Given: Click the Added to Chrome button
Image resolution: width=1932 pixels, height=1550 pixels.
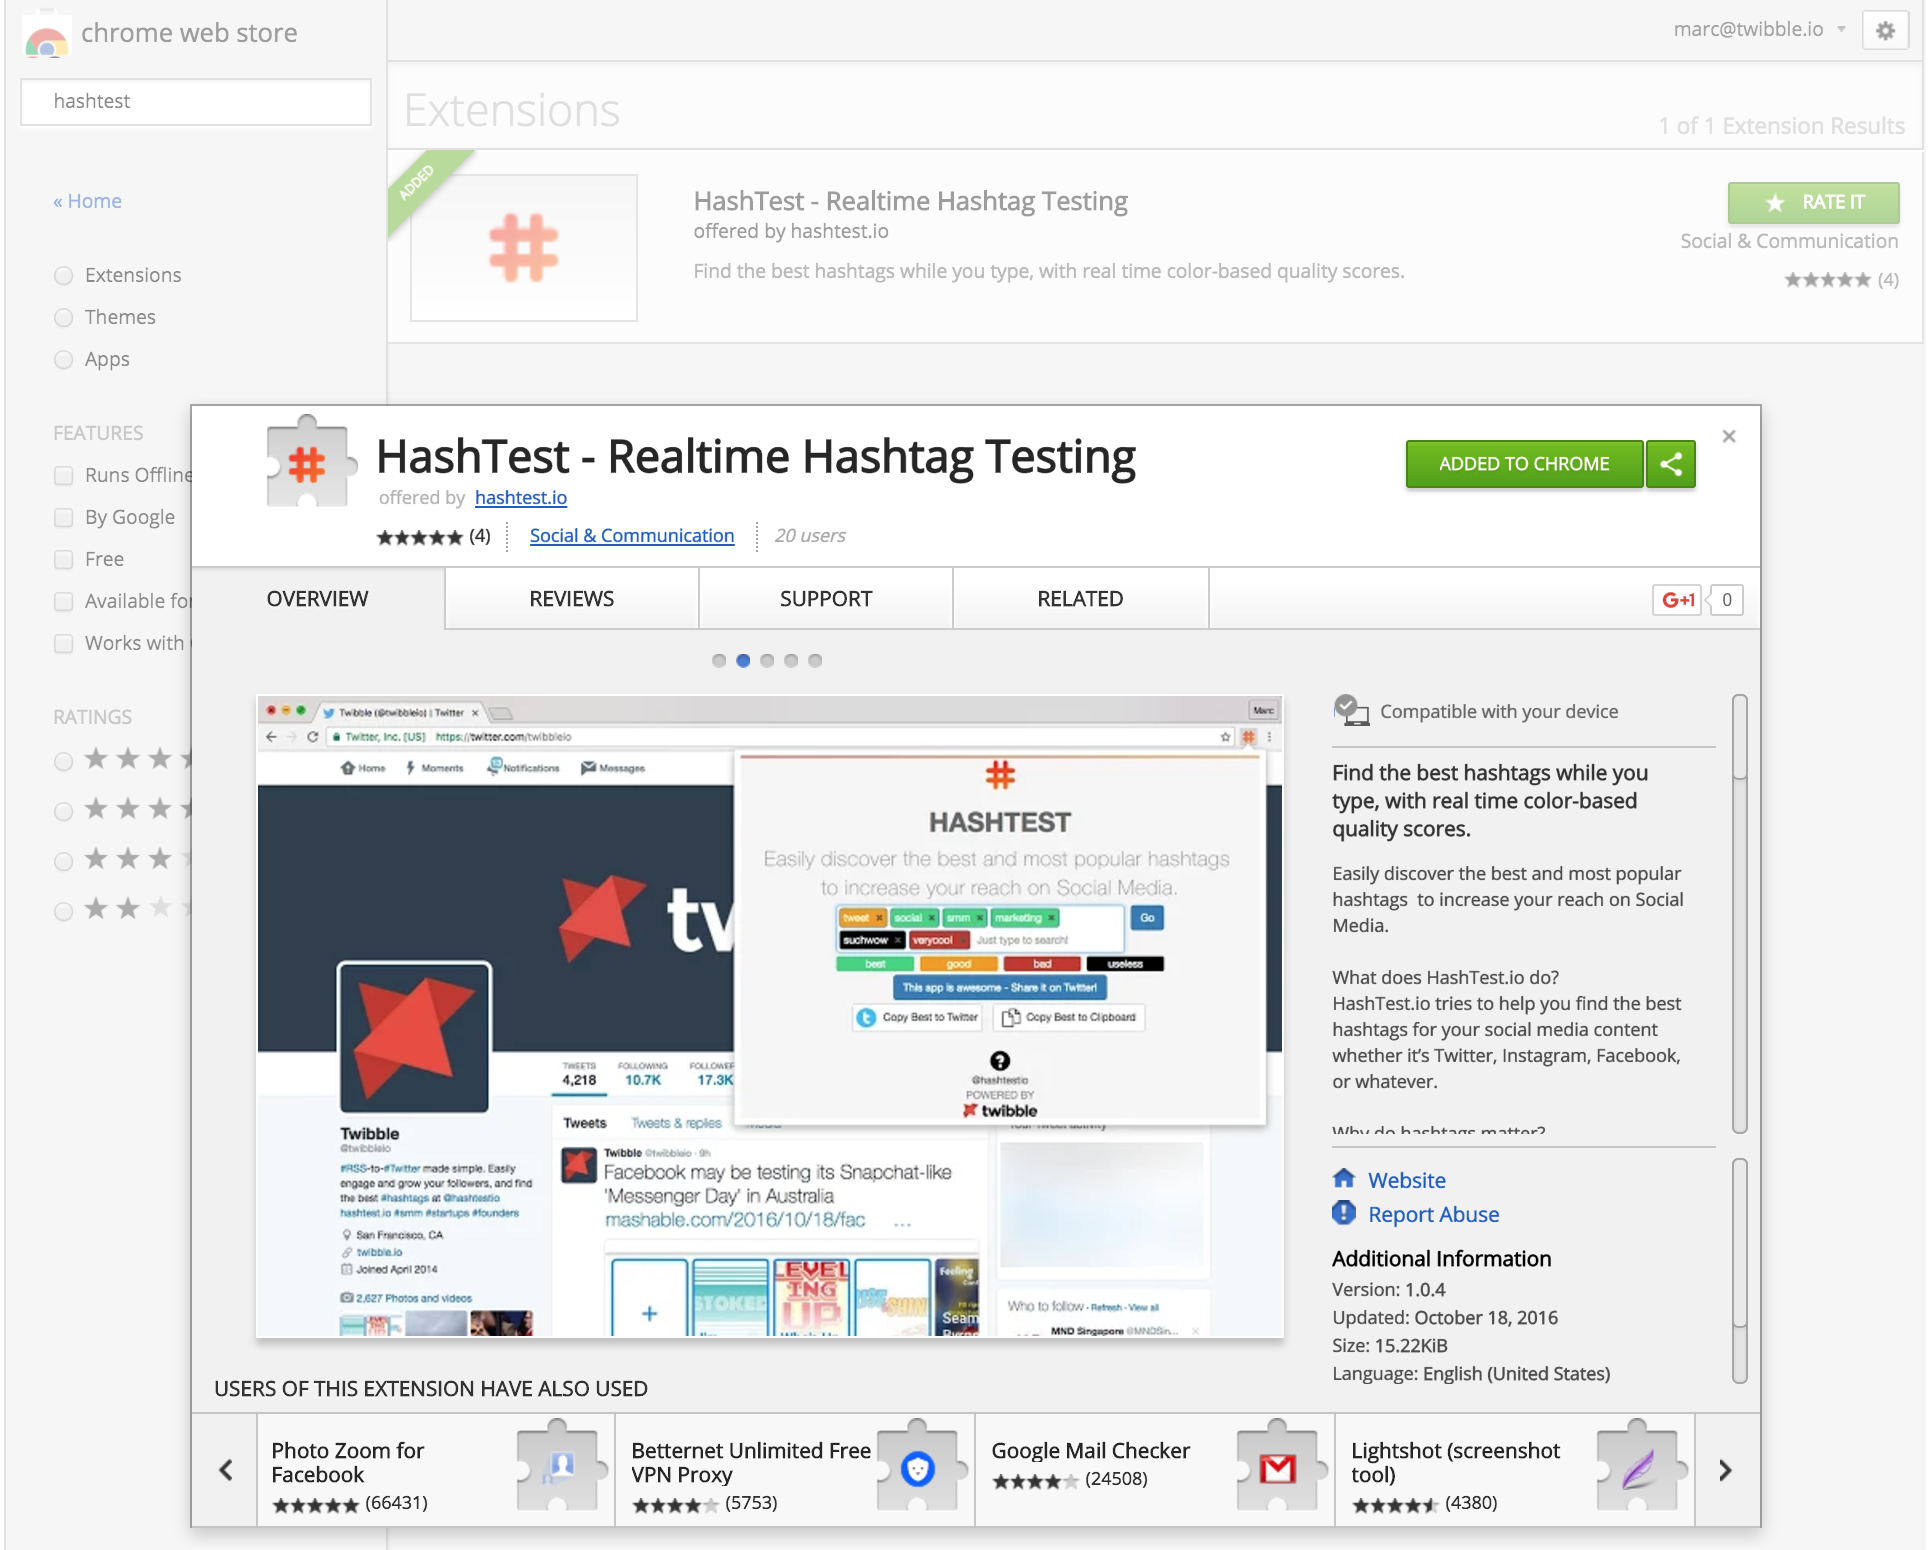Looking at the screenshot, I should tap(1524, 464).
